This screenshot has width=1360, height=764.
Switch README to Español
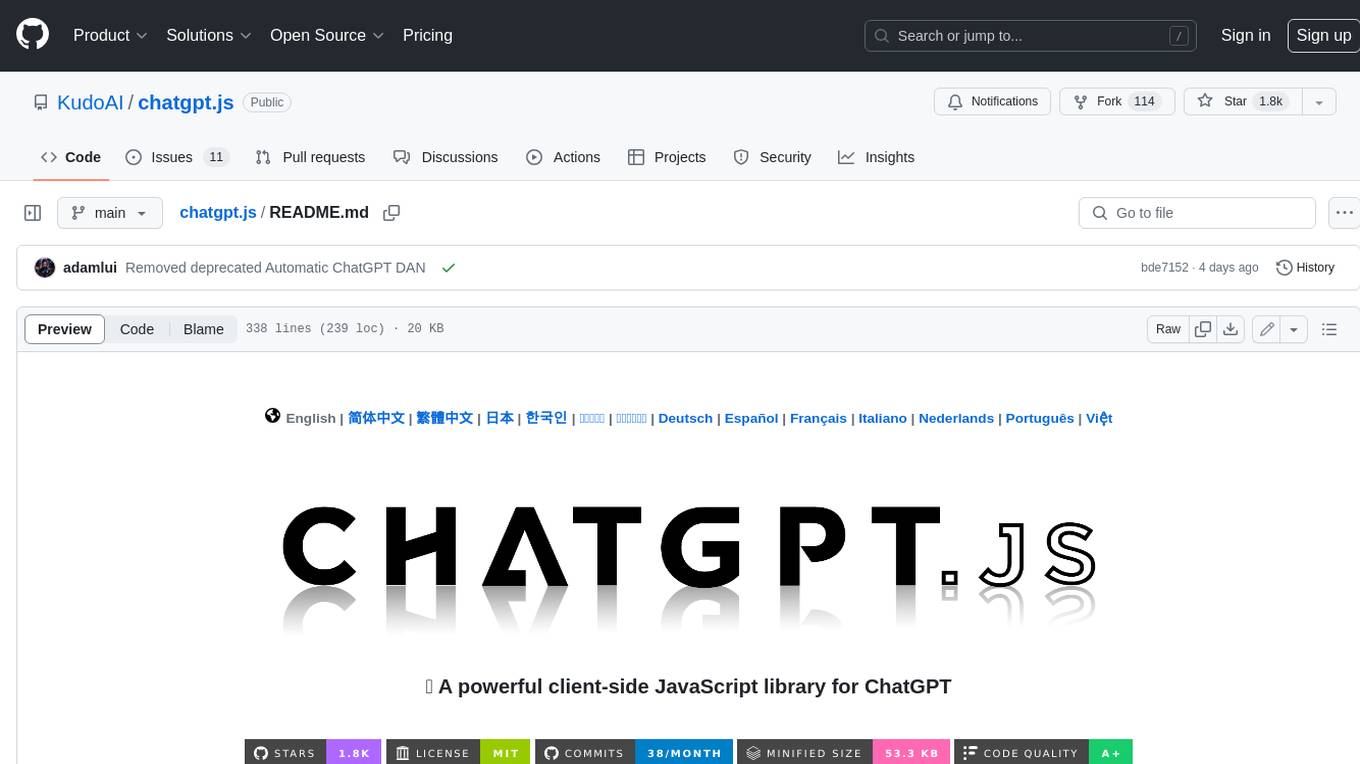click(751, 418)
